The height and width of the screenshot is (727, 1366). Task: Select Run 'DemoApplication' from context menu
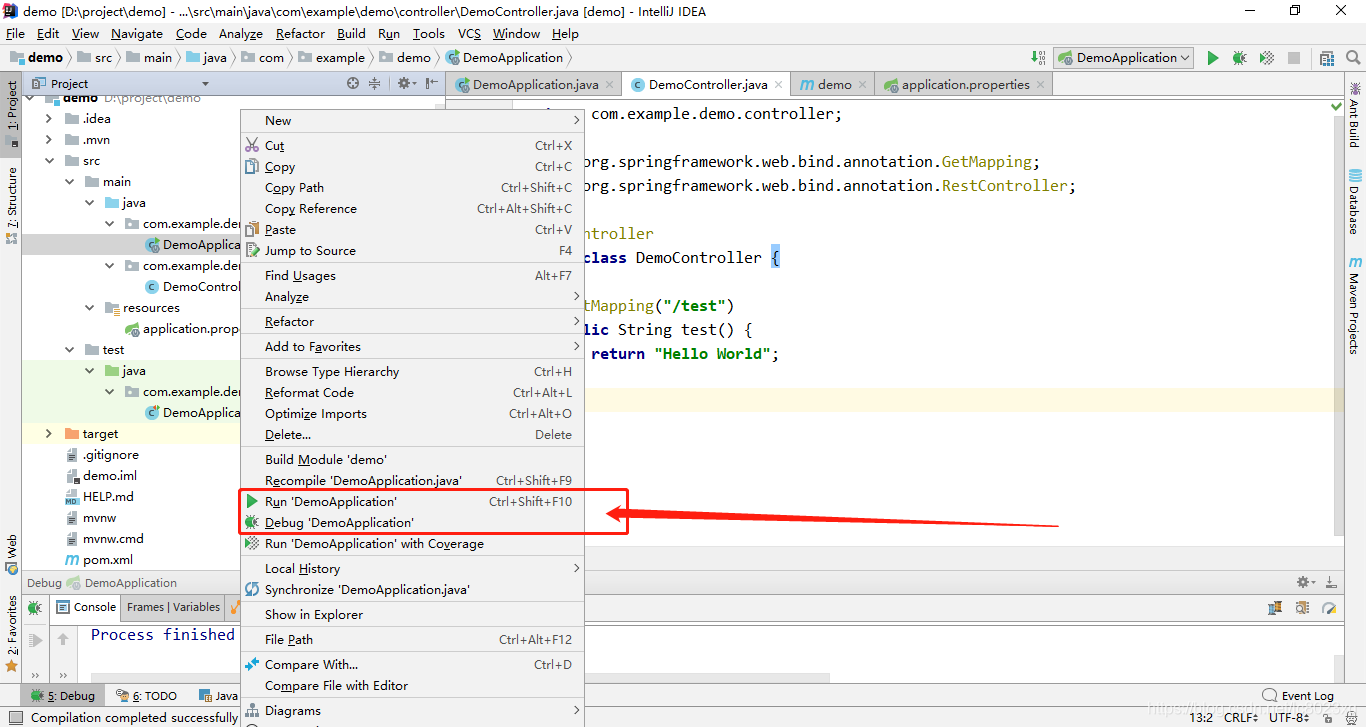[412, 502]
